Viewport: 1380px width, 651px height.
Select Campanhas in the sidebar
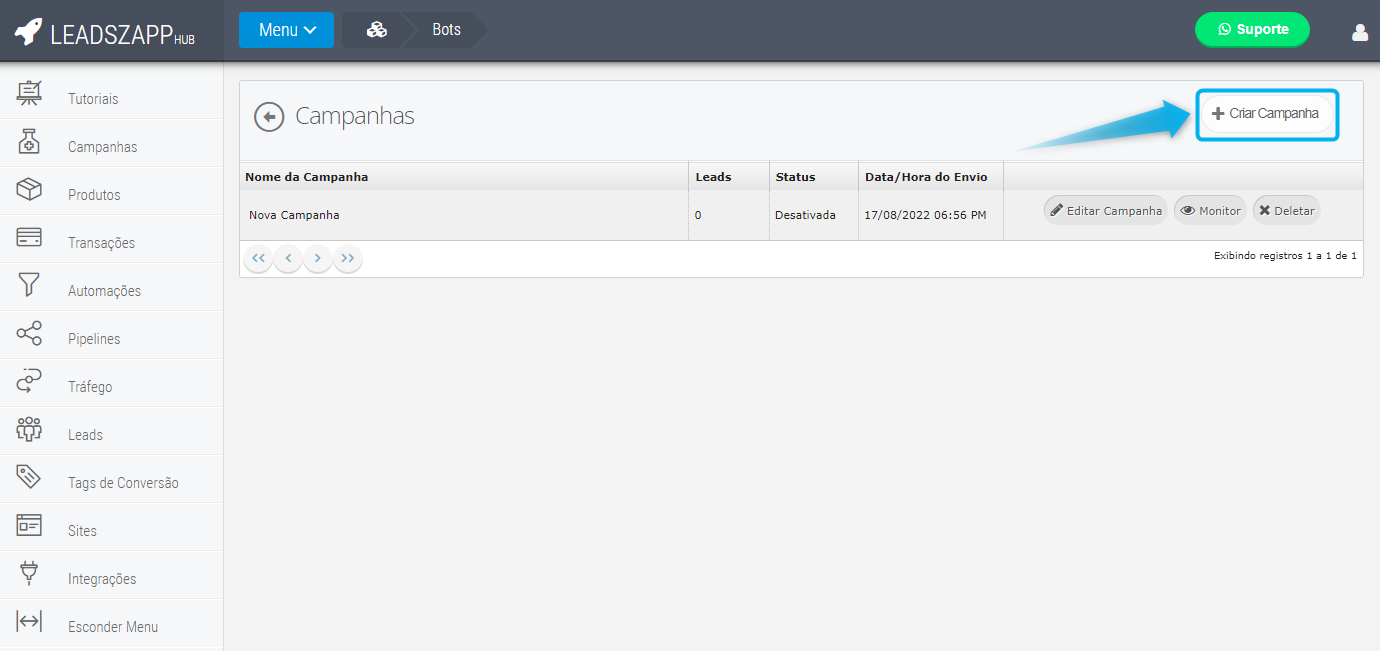pyautogui.click(x=102, y=147)
